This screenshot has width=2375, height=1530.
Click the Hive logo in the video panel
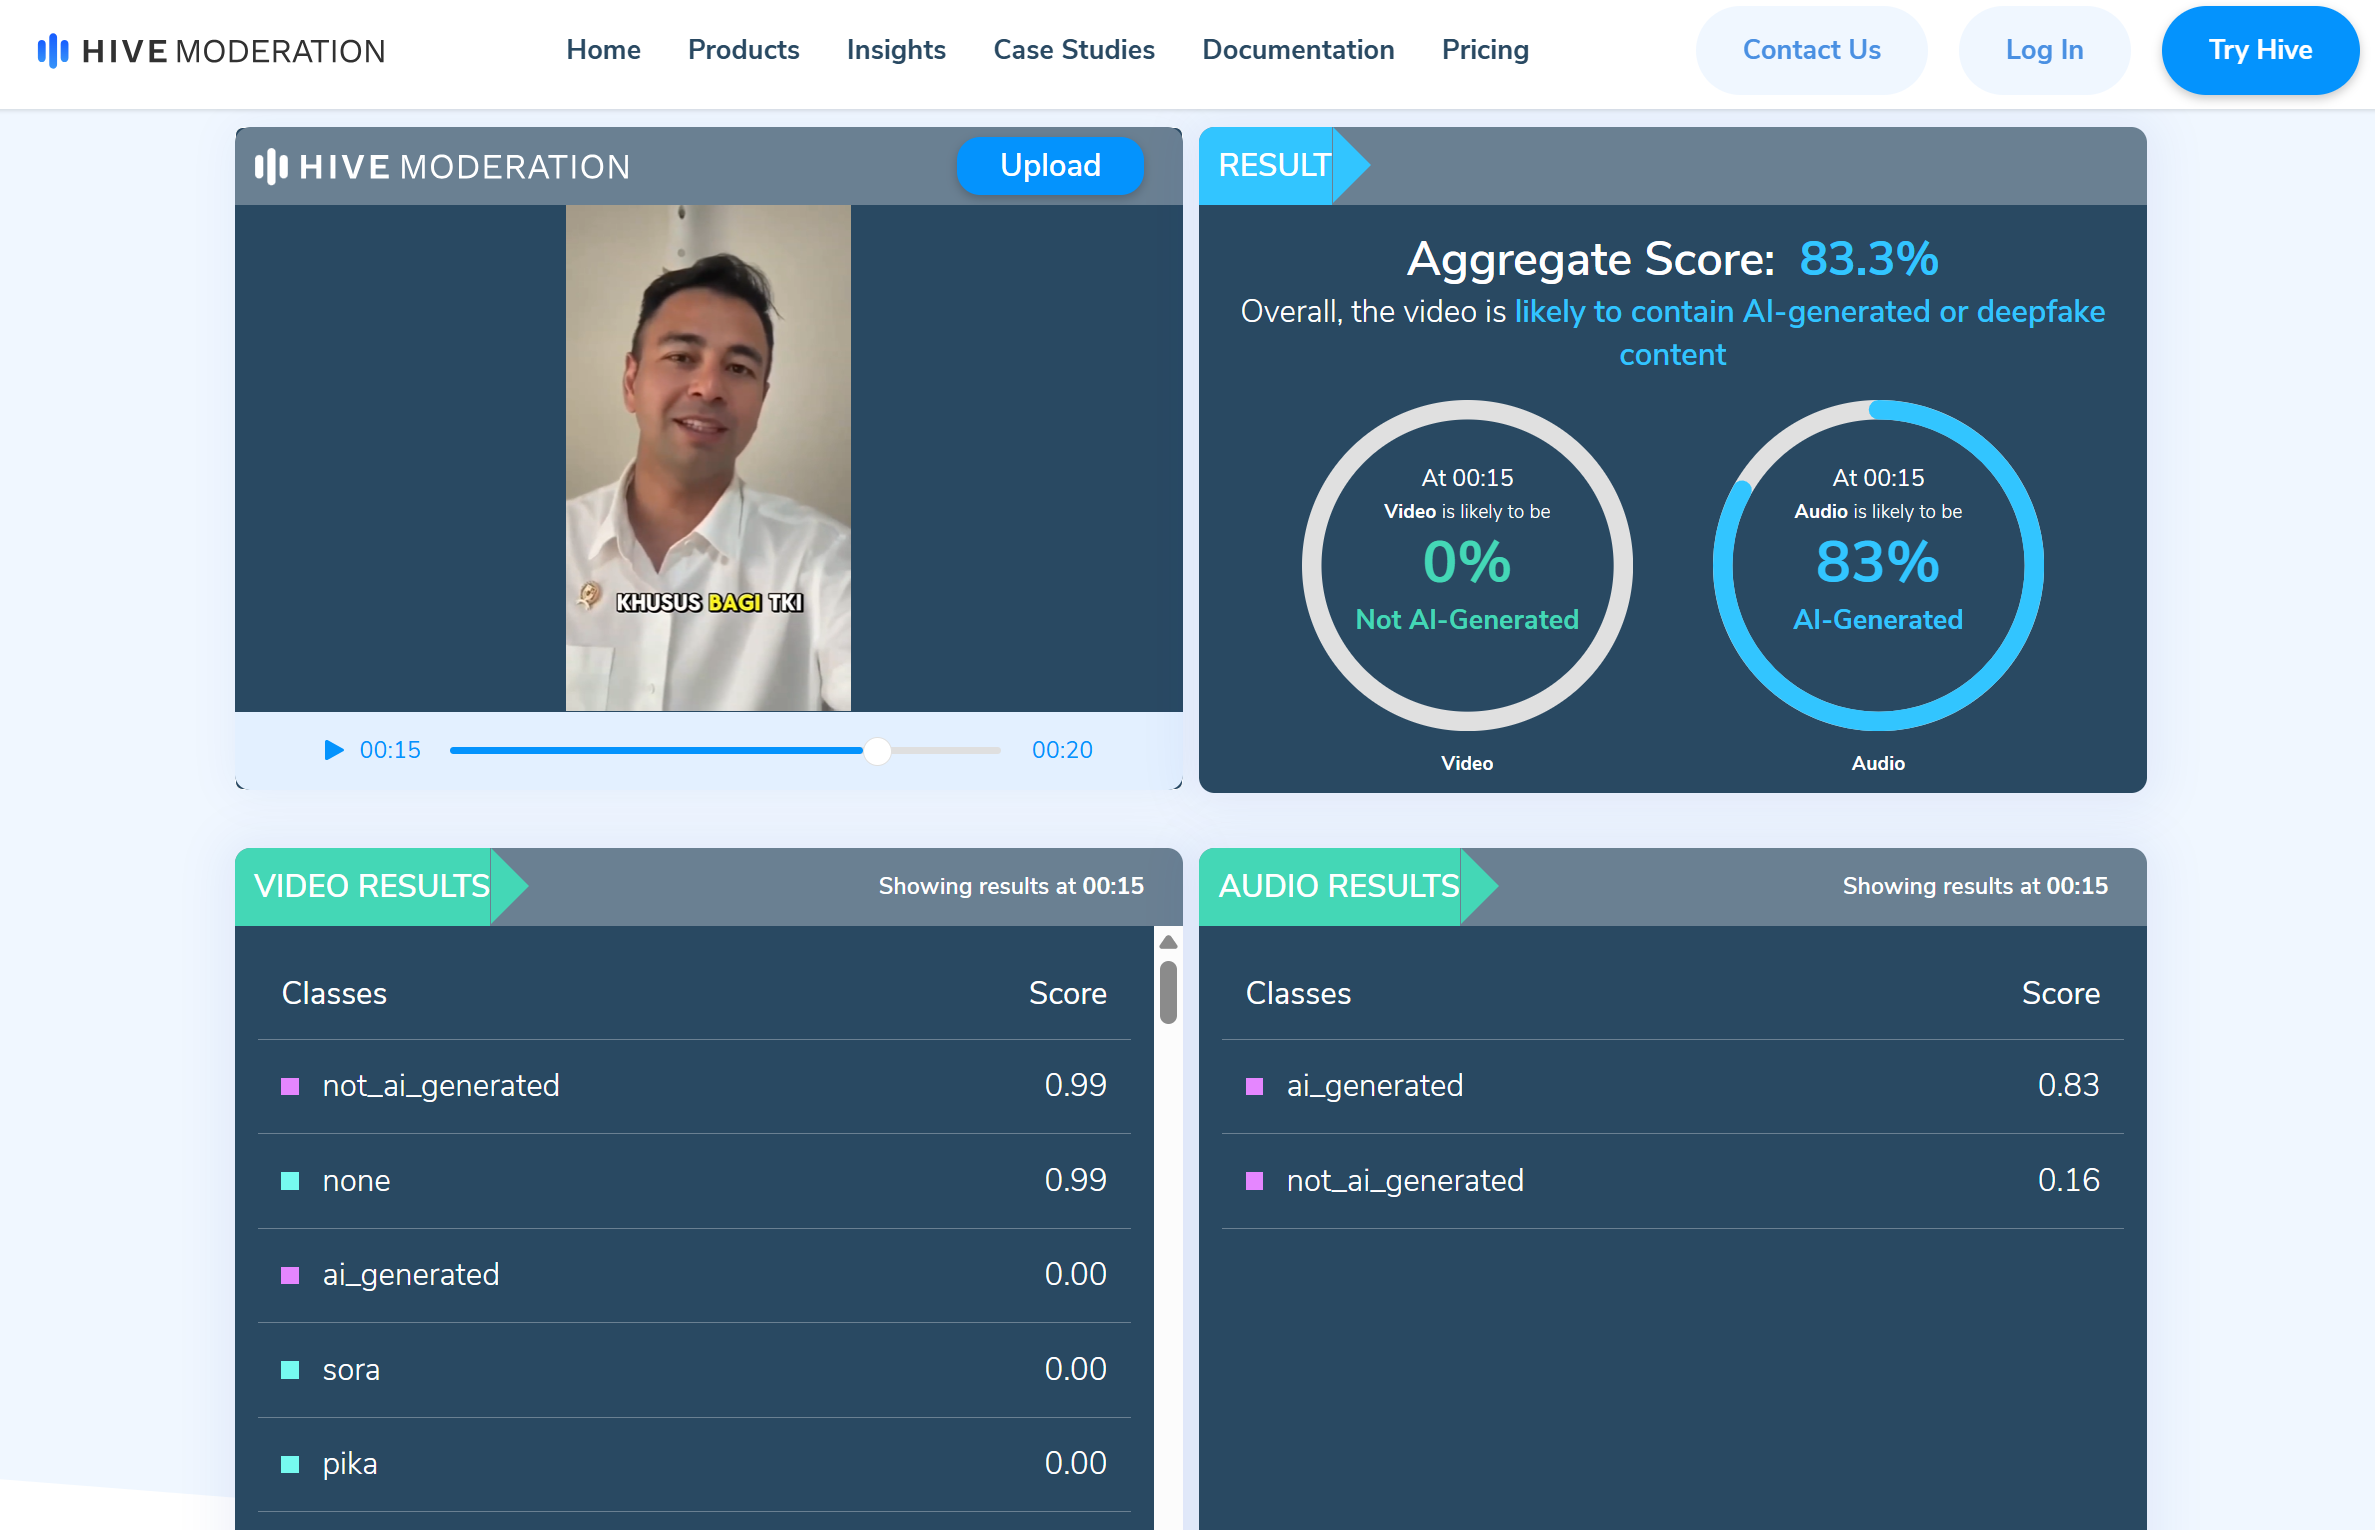tap(442, 166)
